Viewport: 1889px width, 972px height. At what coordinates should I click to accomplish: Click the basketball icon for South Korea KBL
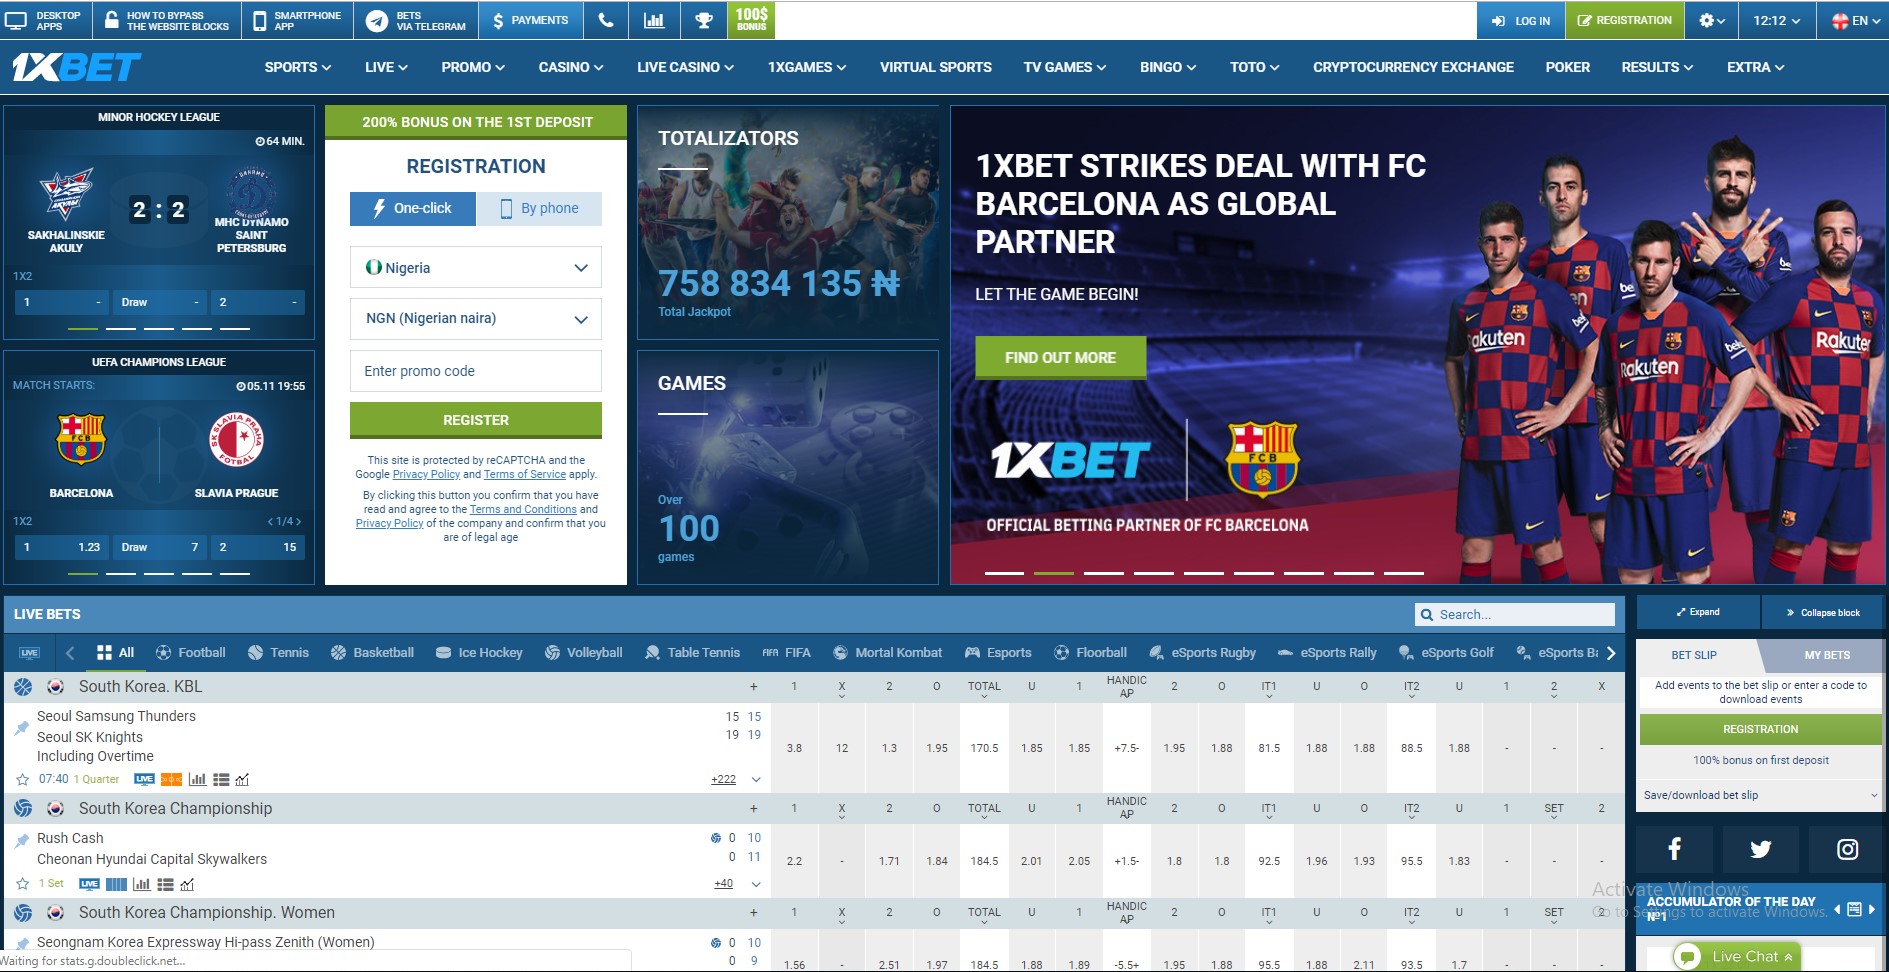pos(23,687)
